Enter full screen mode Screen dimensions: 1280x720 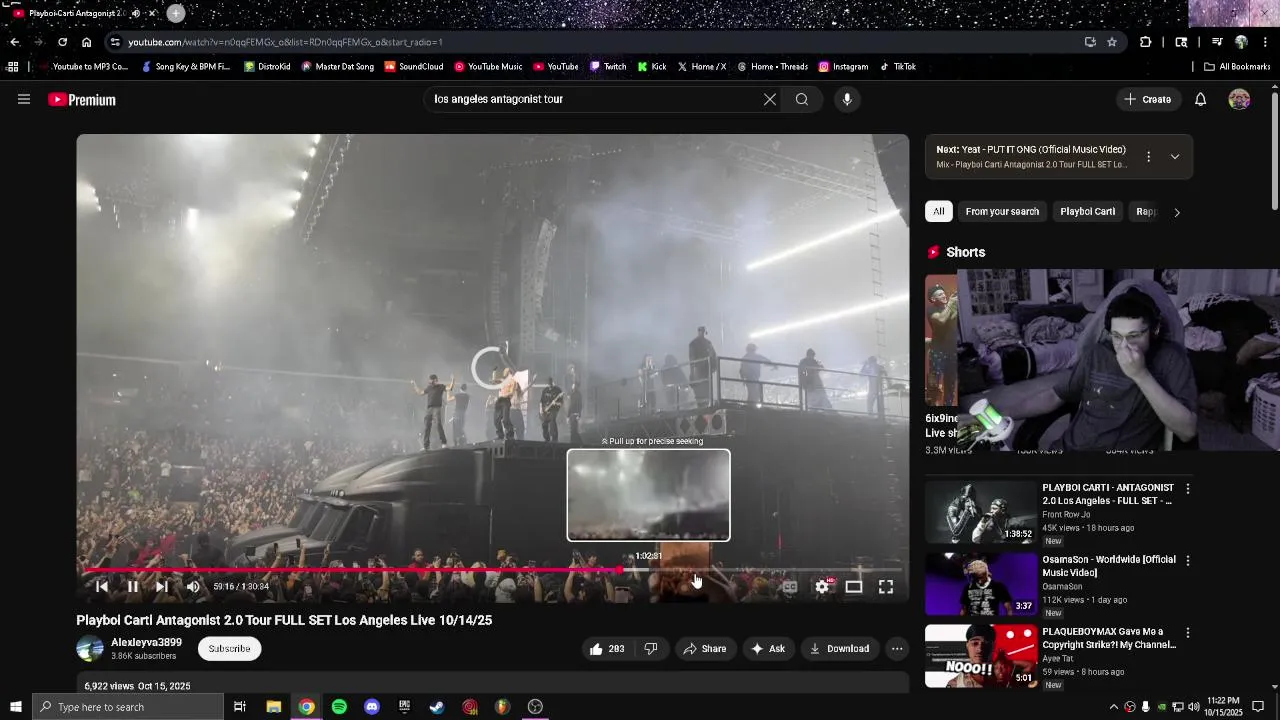(886, 587)
